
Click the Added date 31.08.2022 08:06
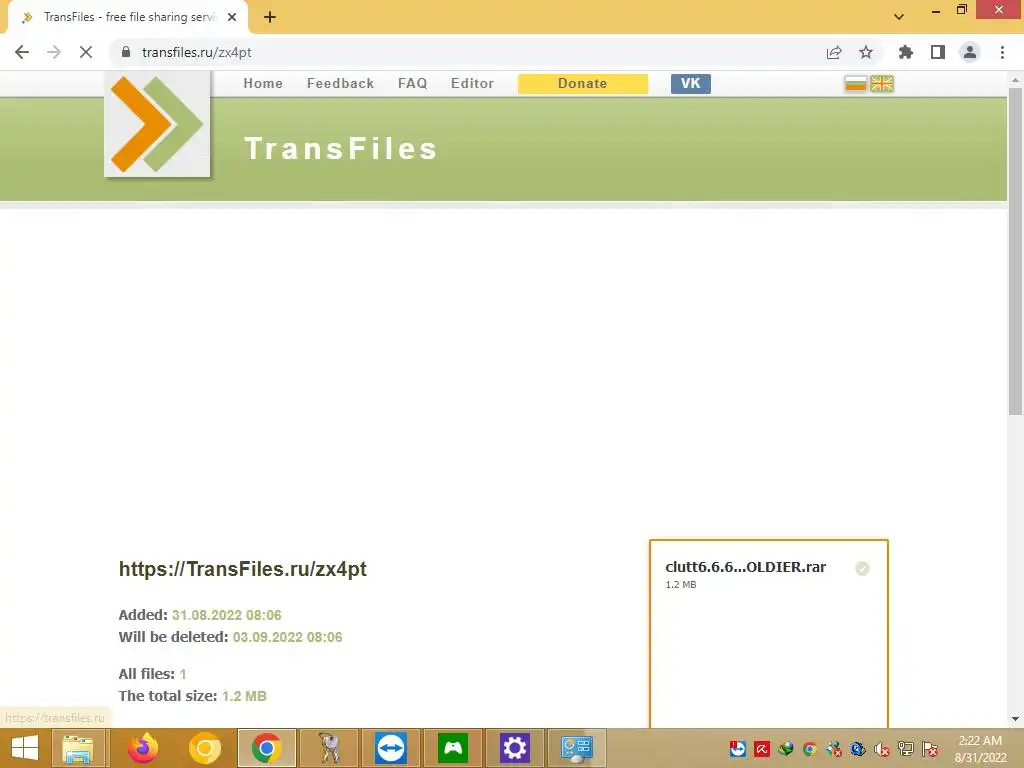[227, 615]
